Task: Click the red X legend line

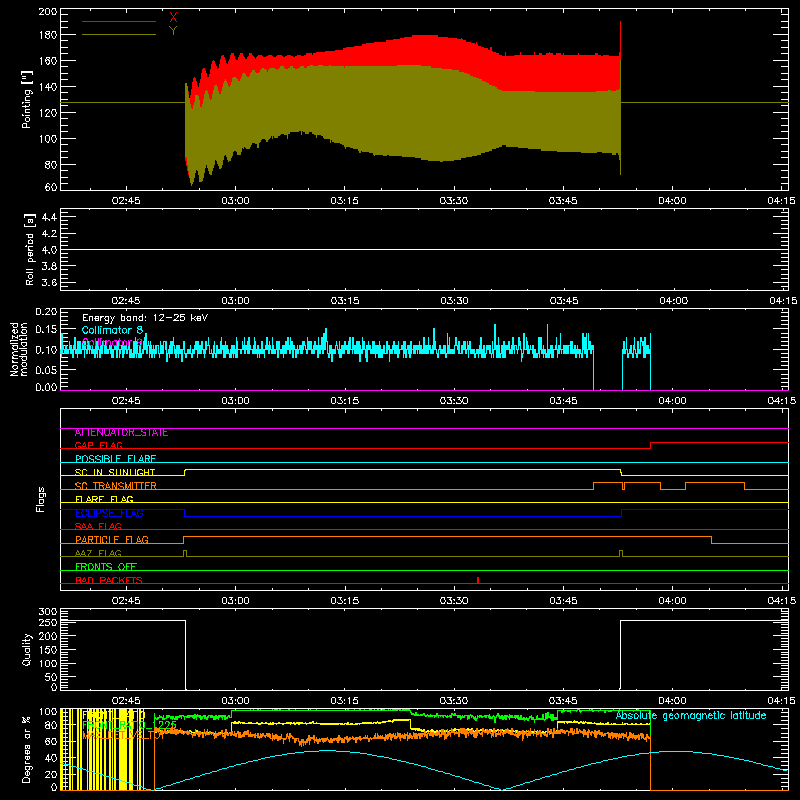Action: tap(119, 21)
